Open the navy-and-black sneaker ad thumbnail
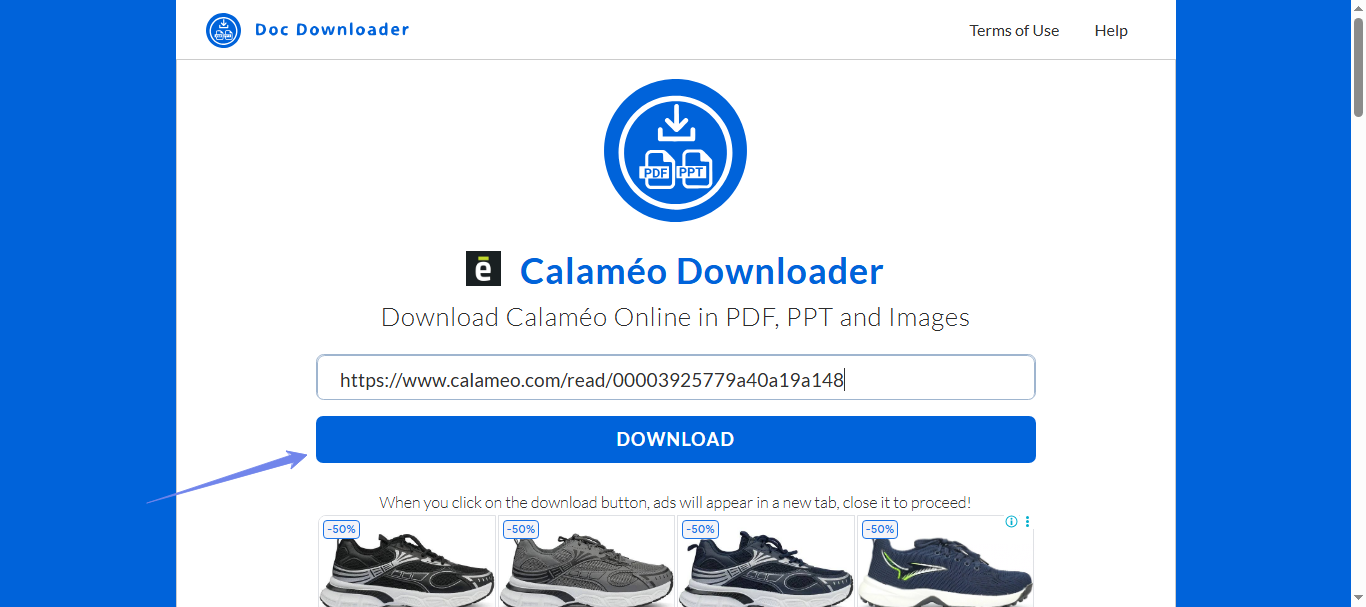 (766, 562)
